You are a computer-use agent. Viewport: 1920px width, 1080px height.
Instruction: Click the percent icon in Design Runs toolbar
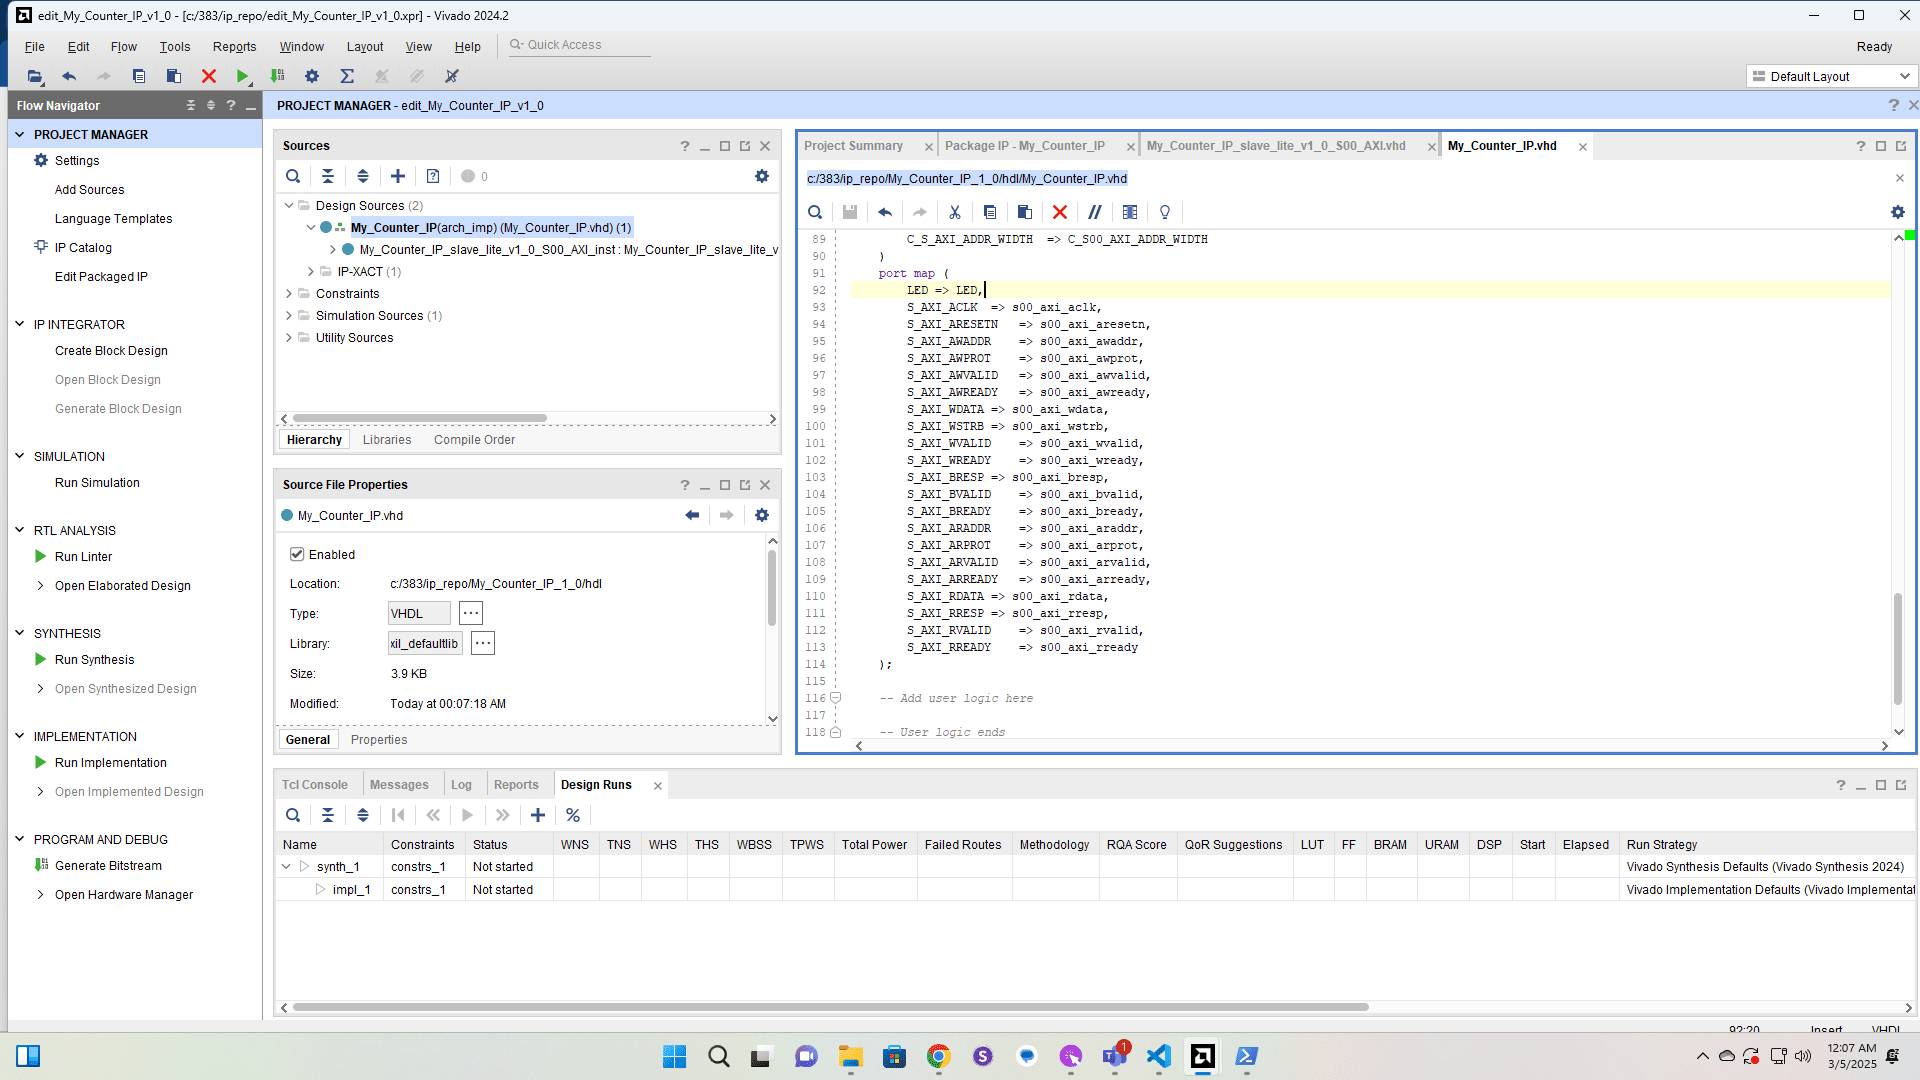click(x=573, y=815)
